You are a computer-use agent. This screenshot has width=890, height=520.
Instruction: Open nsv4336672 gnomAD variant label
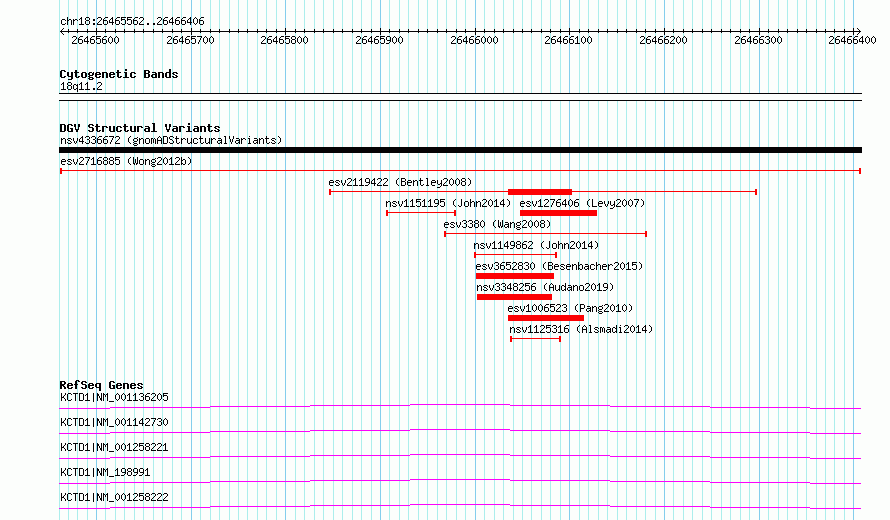pyautogui.click(x=171, y=140)
